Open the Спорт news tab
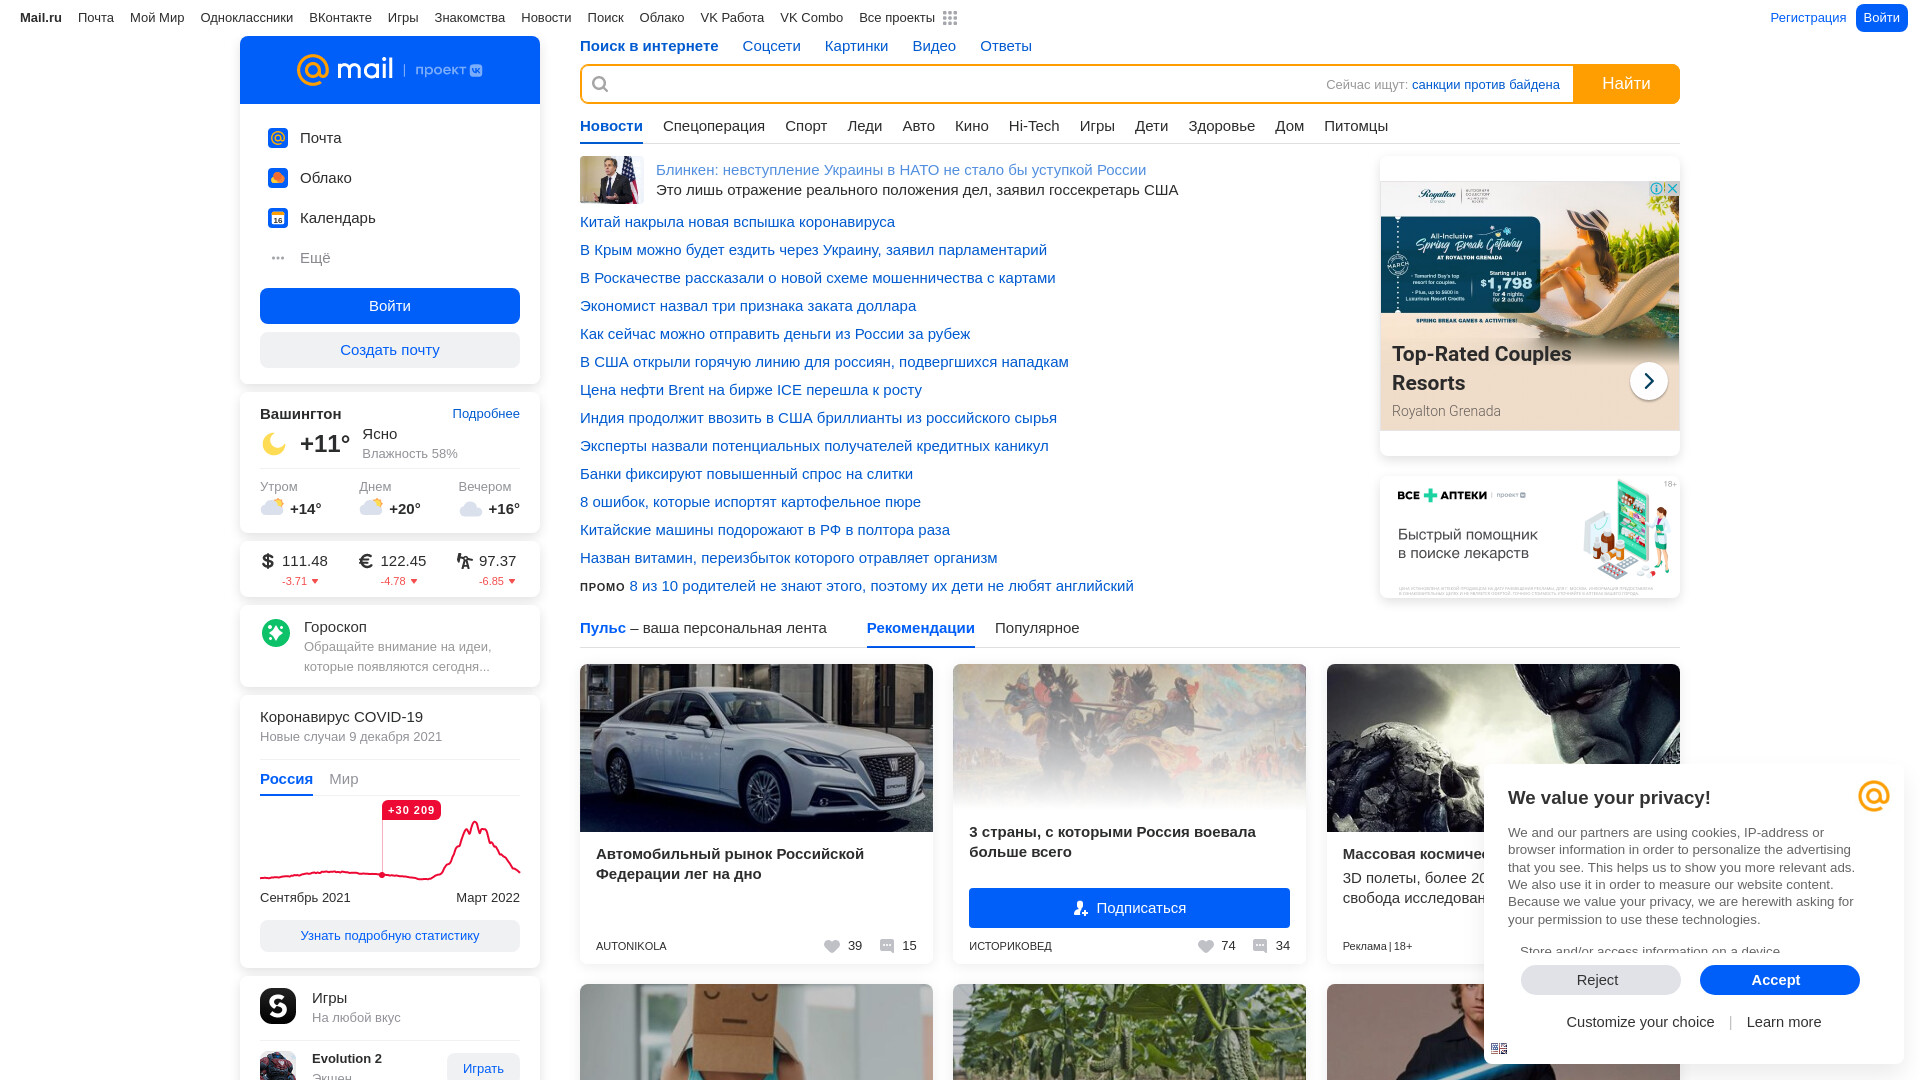The width and height of the screenshot is (1920, 1080). pyautogui.click(x=806, y=126)
